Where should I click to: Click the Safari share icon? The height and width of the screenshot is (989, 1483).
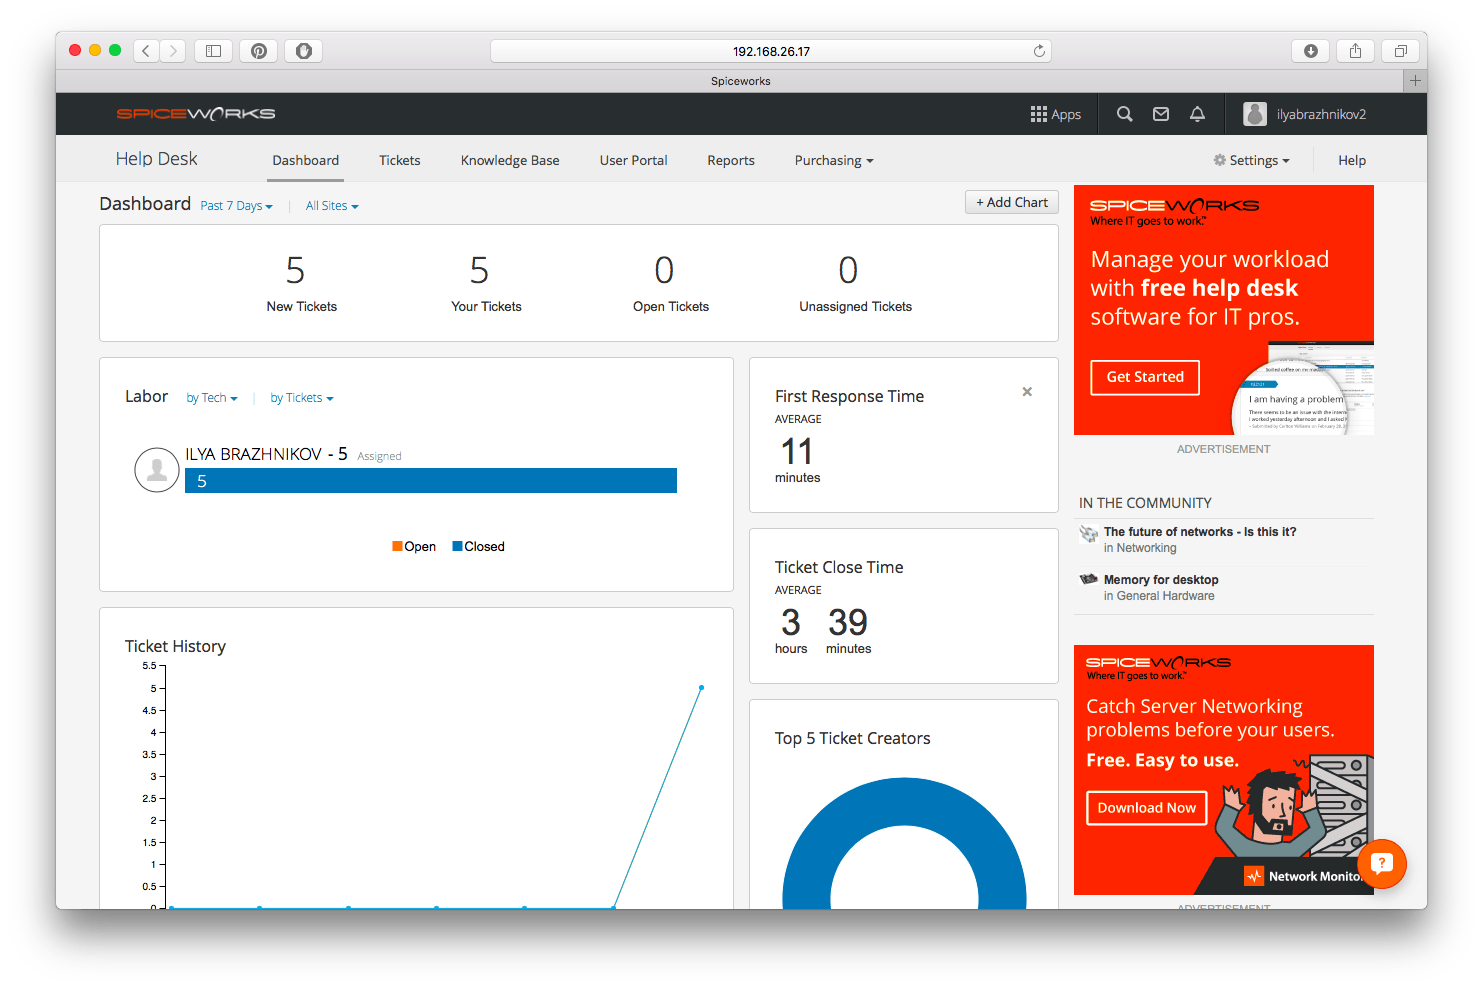(1355, 51)
